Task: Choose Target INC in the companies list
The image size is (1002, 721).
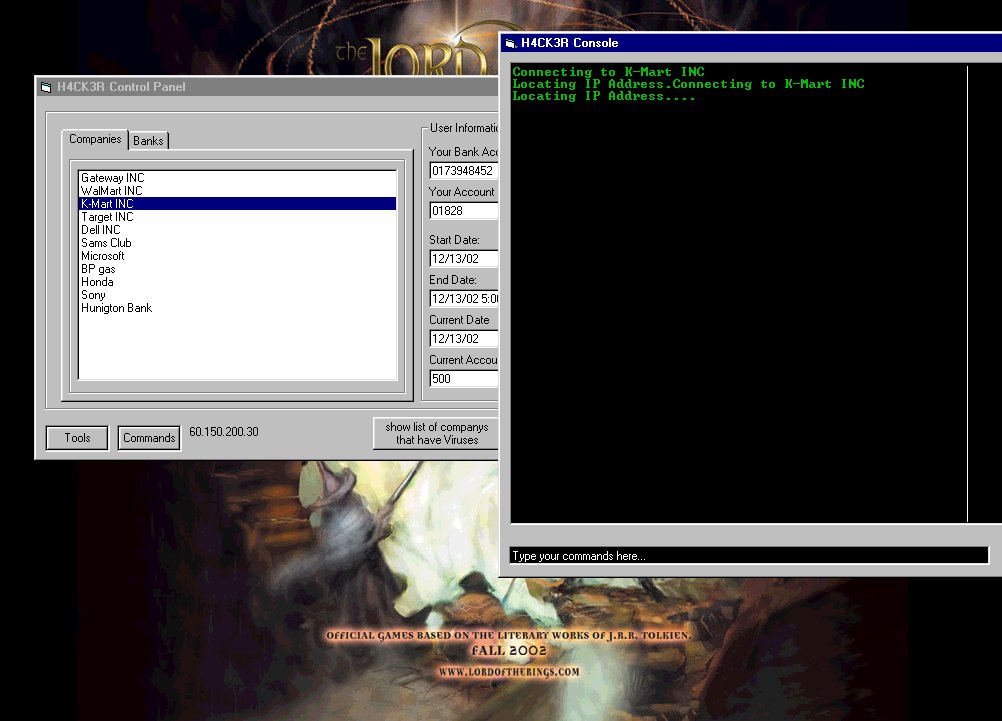Action: tap(107, 217)
